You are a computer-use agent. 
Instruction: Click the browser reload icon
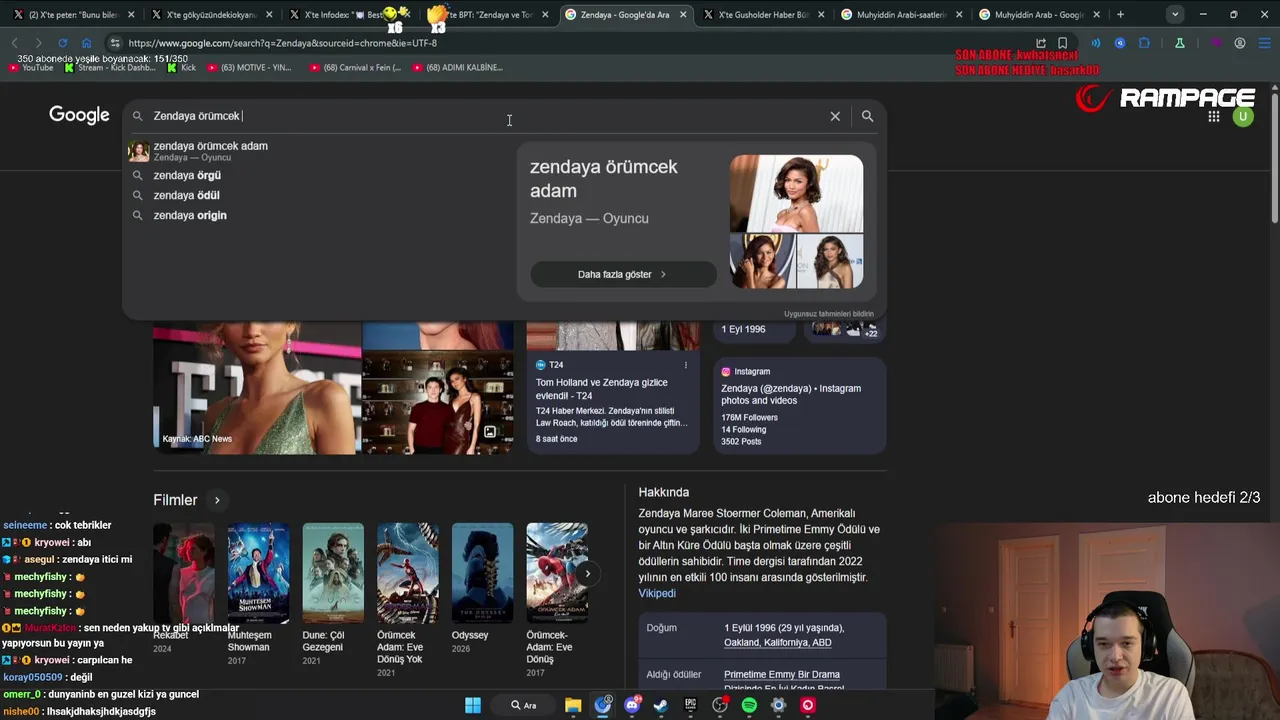[x=62, y=43]
